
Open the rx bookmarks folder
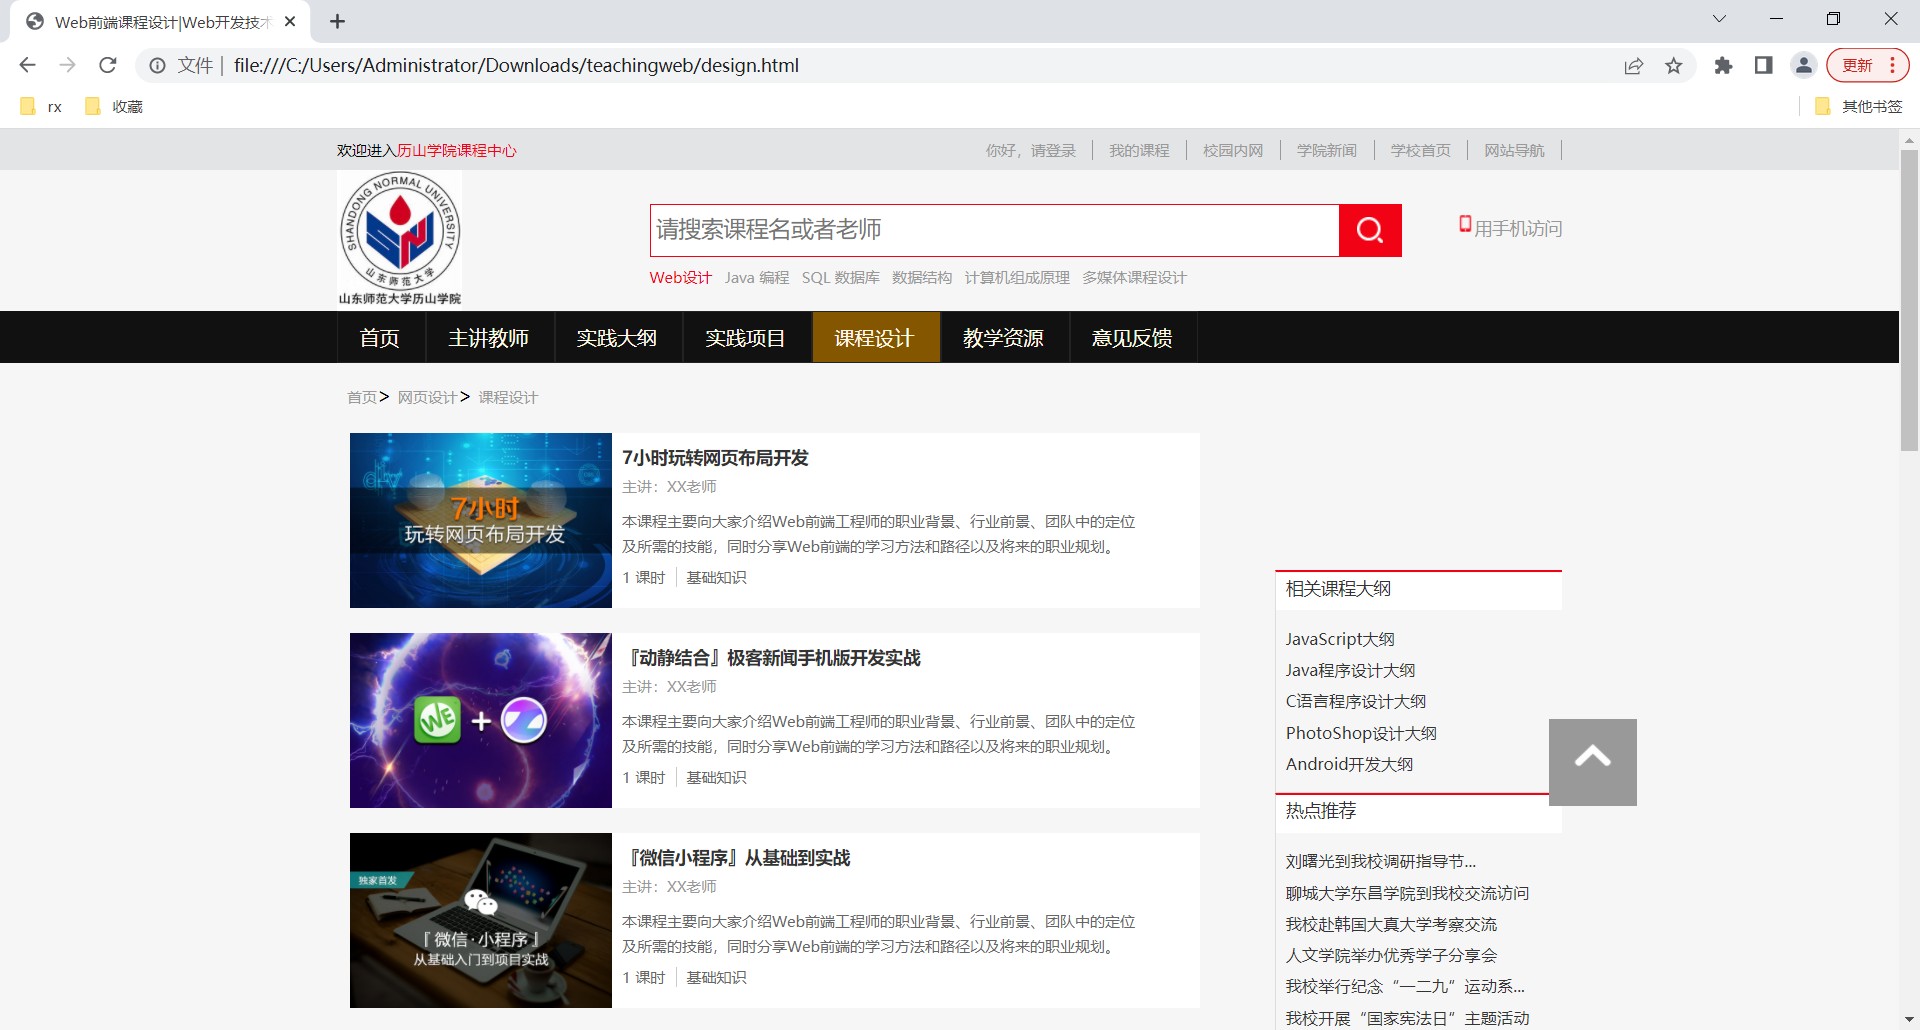point(42,106)
